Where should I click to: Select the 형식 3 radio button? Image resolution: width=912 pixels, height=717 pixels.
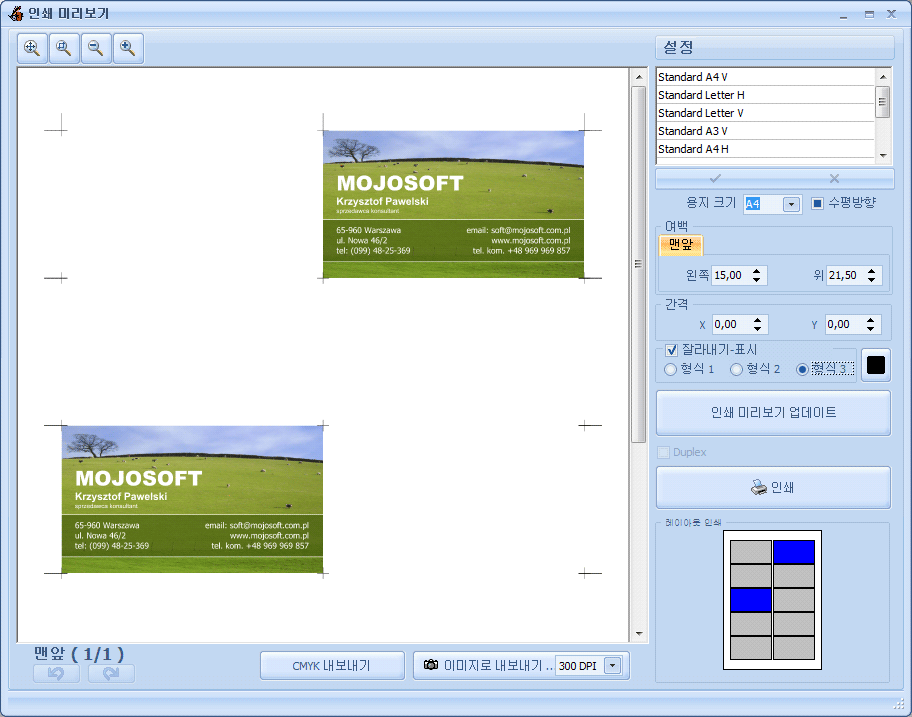[x=803, y=369]
